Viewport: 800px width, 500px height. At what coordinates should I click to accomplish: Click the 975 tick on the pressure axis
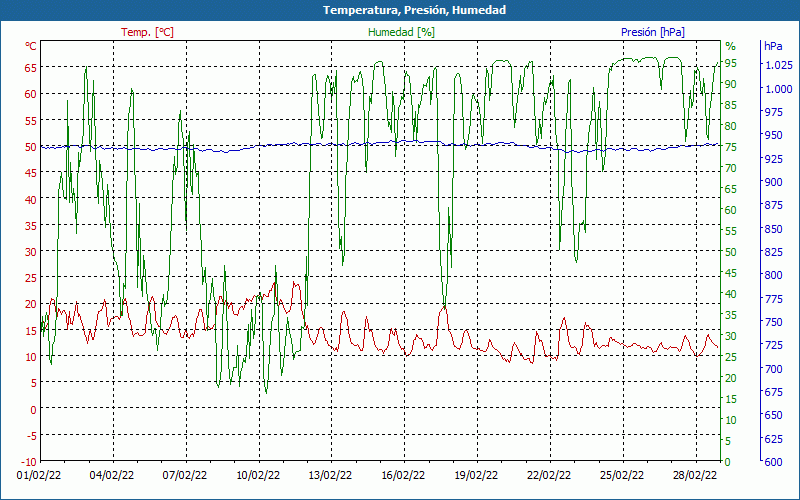pyautogui.click(x=773, y=112)
